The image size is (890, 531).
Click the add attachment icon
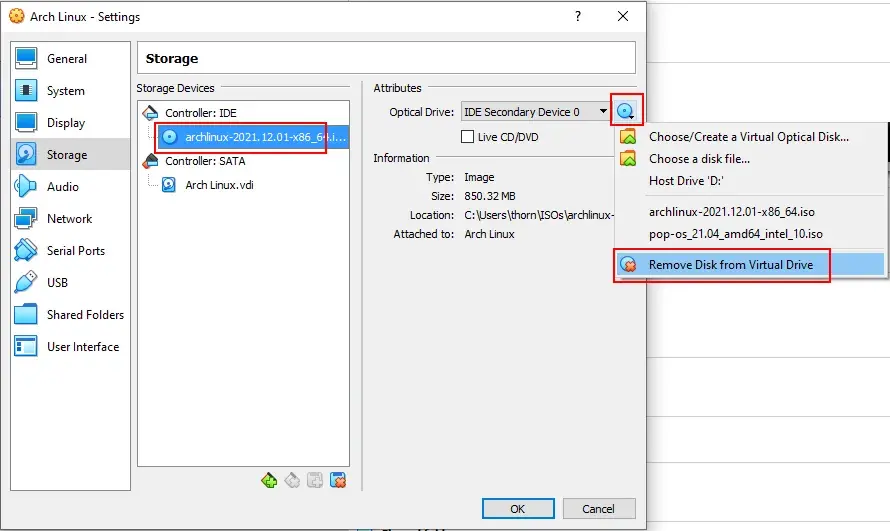[315, 481]
